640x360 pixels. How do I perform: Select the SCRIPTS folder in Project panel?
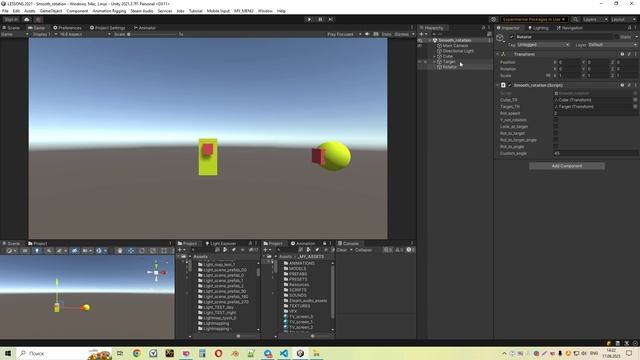(x=298, y=290)
